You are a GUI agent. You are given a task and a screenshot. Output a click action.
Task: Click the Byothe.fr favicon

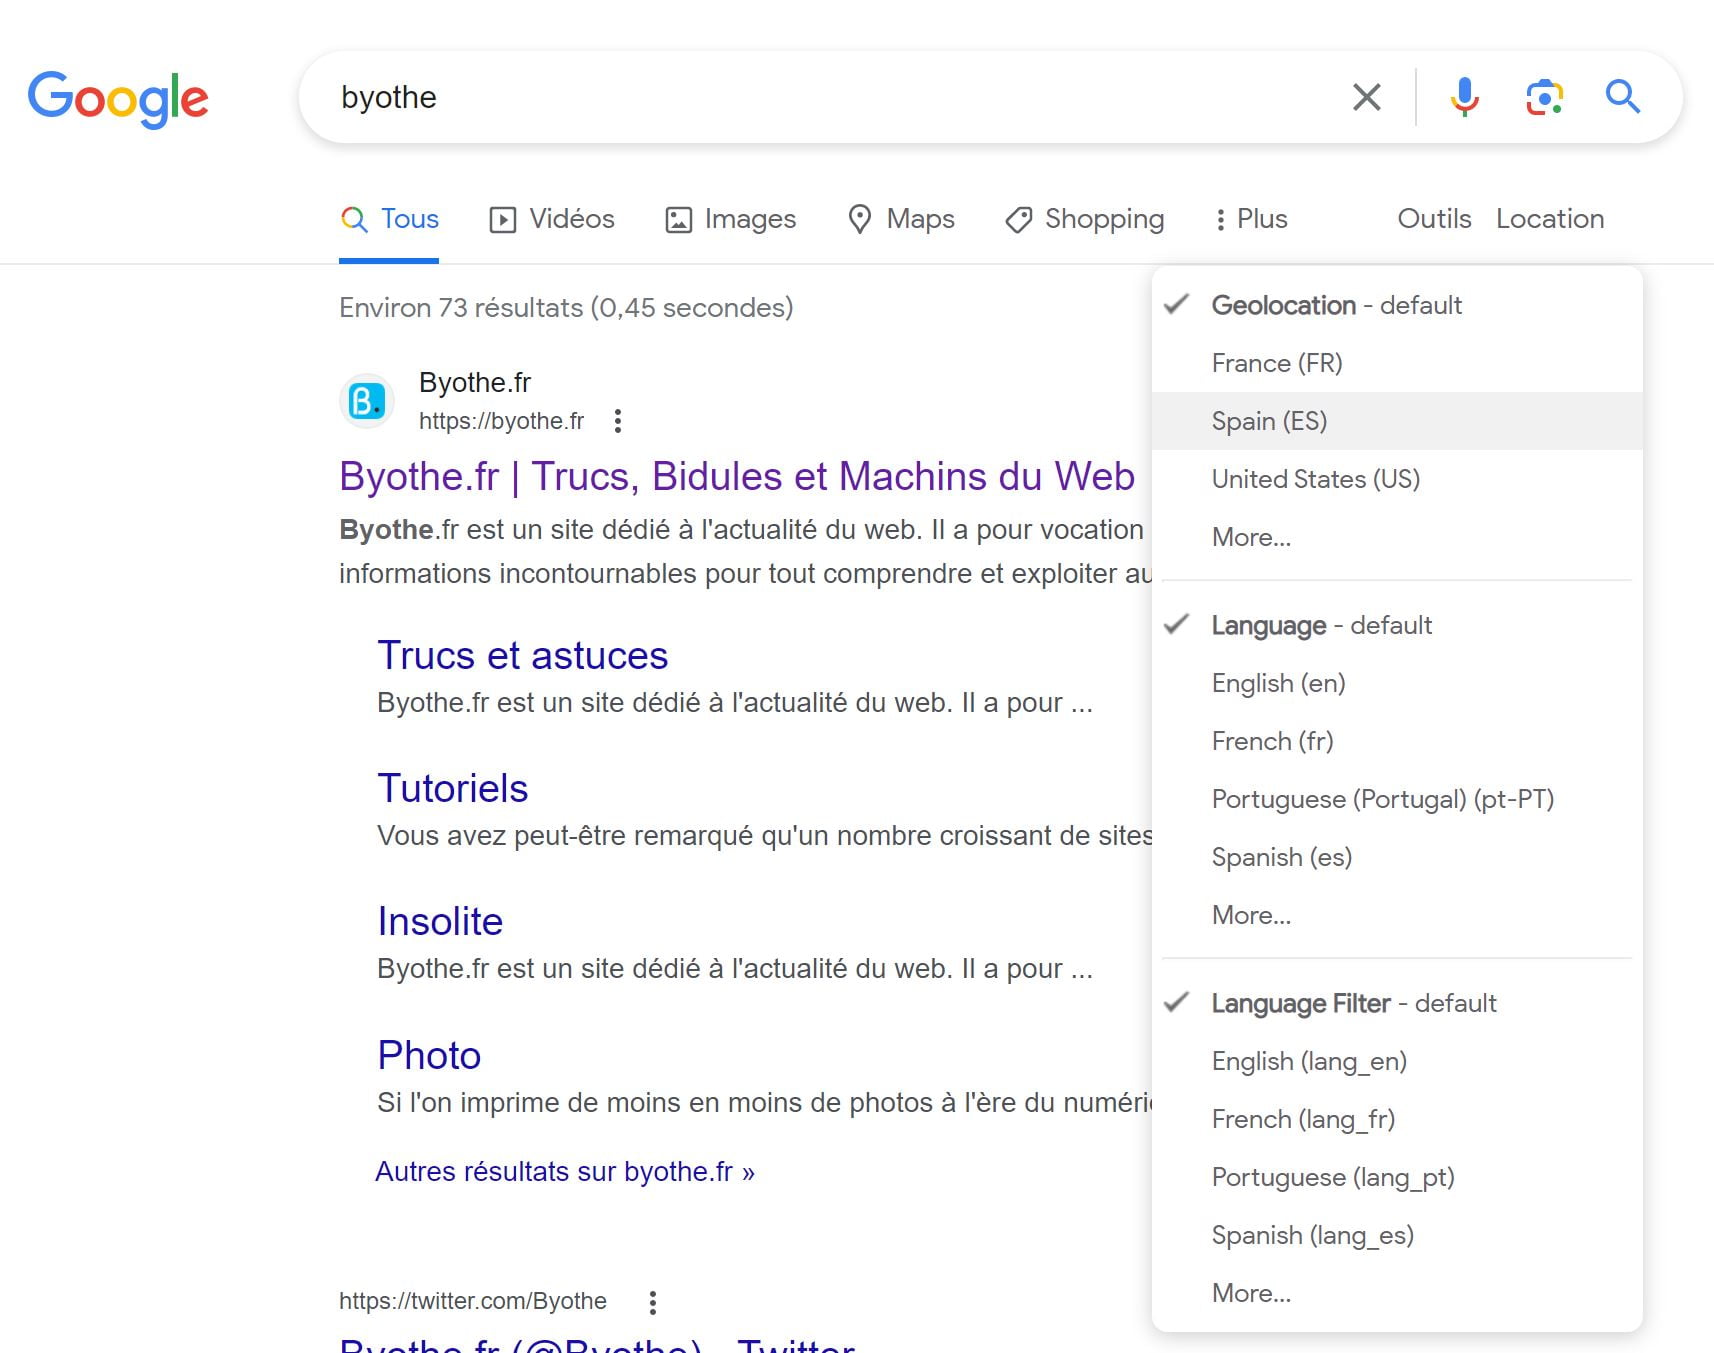(367, 401)
